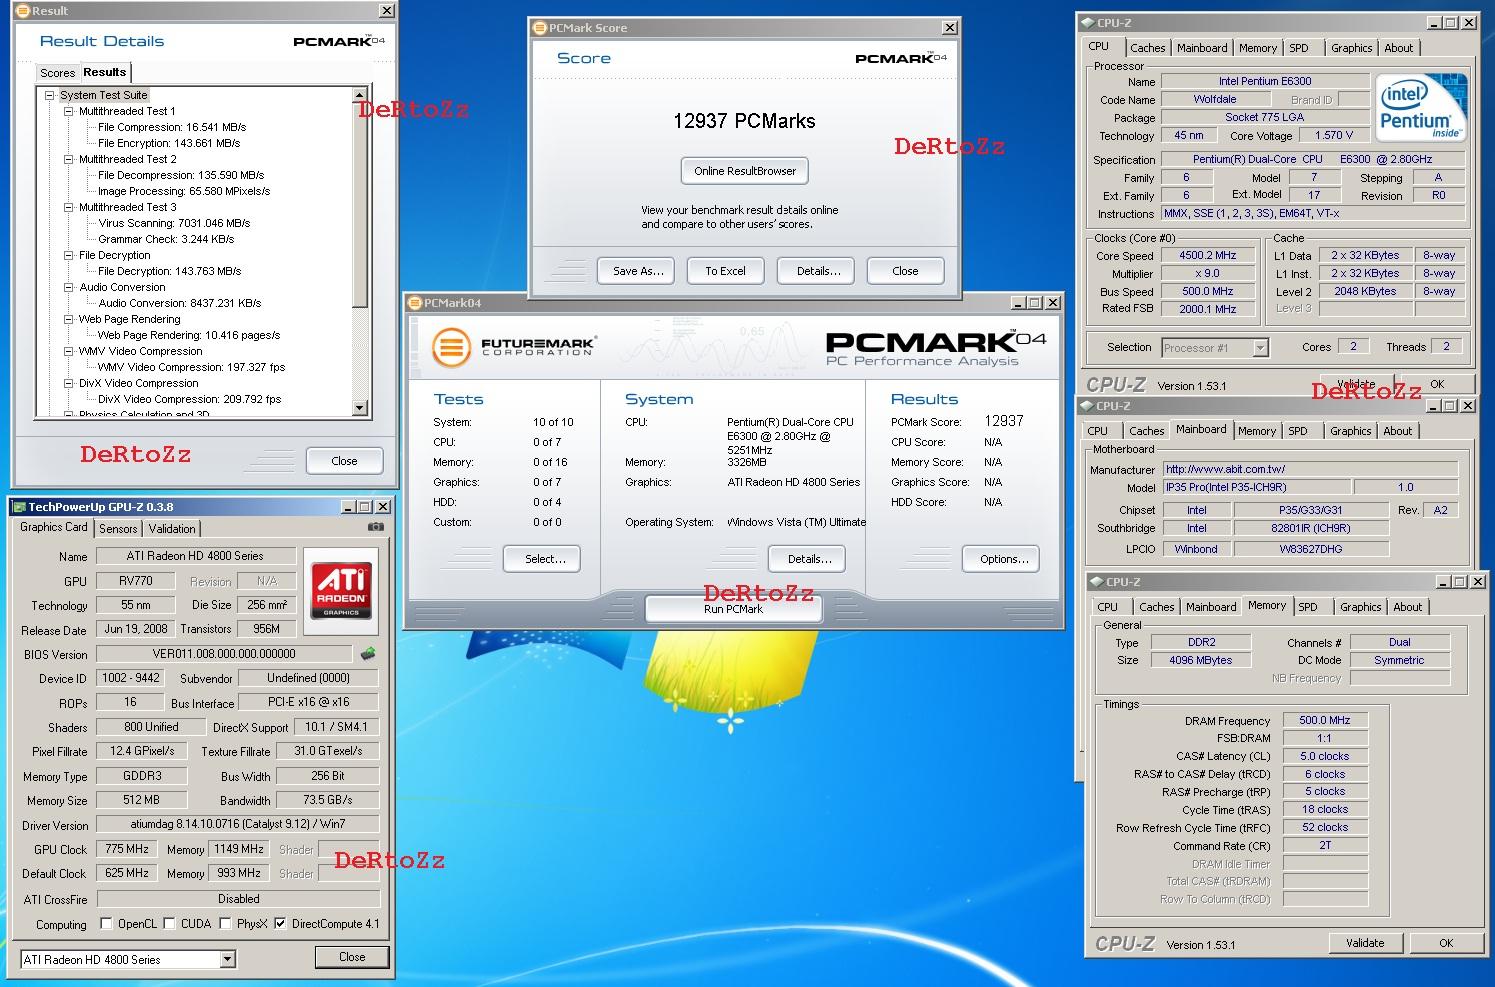The image size is (1495, 987).
Task: Select File Compression: 16.541 MB/s row
Action: (x=172, y=127)
